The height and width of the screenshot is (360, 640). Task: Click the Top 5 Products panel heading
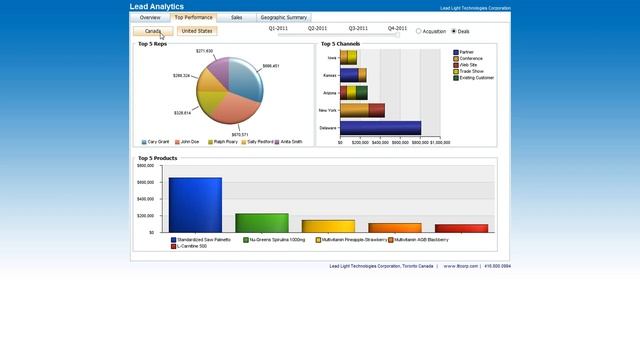tap(158, 158)
